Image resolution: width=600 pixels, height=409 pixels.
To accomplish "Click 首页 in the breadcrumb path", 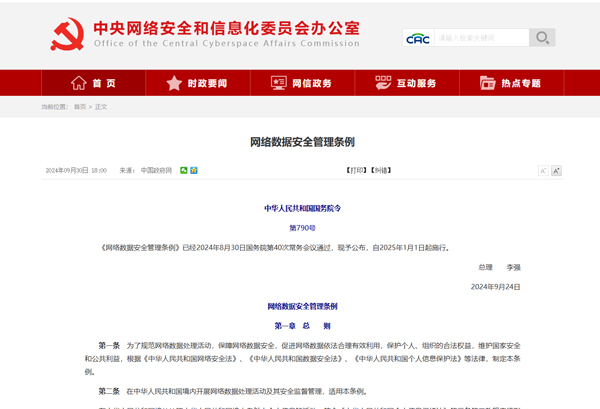I will point(80,106).
